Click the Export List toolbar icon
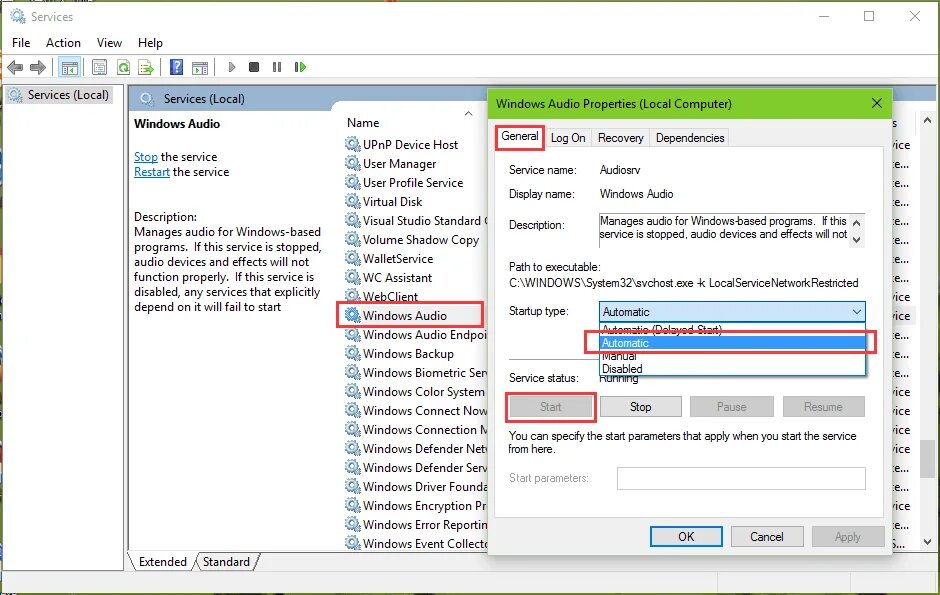Viewport: 940px width, 595px height. pyautogui.click(x=146, y=67)
